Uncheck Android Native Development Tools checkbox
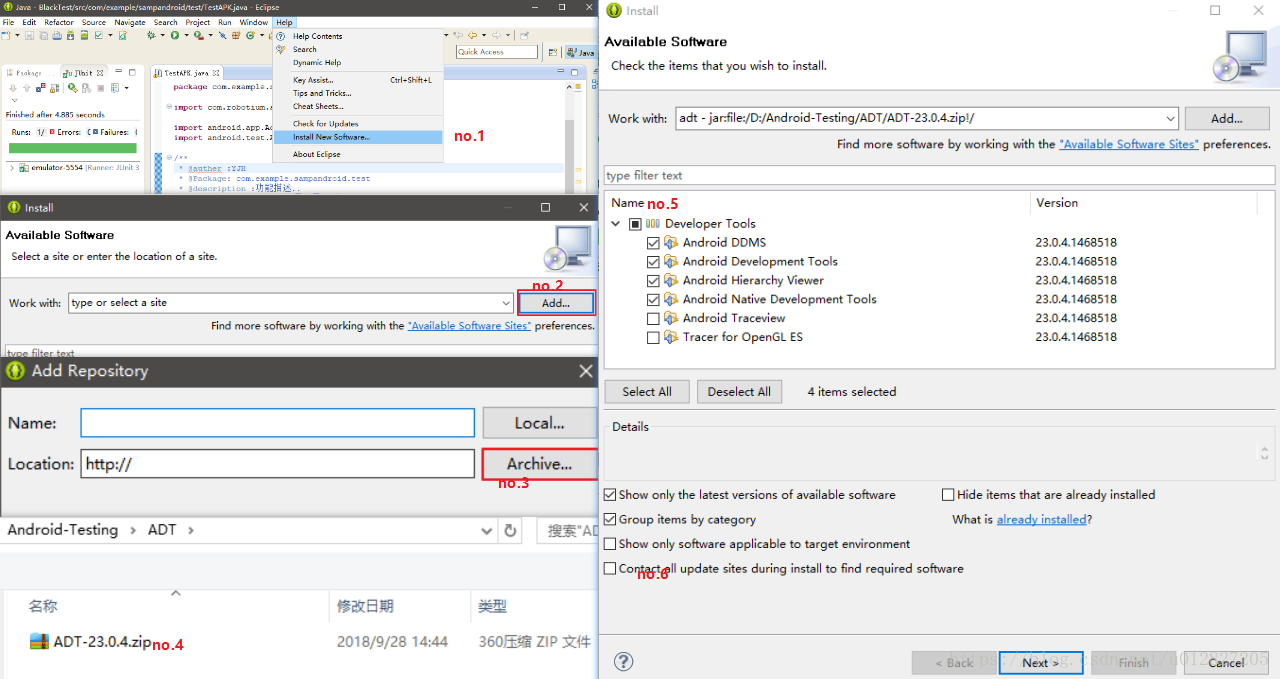The width and height of the screenshot is (1280, 679). tap(653, 300)
